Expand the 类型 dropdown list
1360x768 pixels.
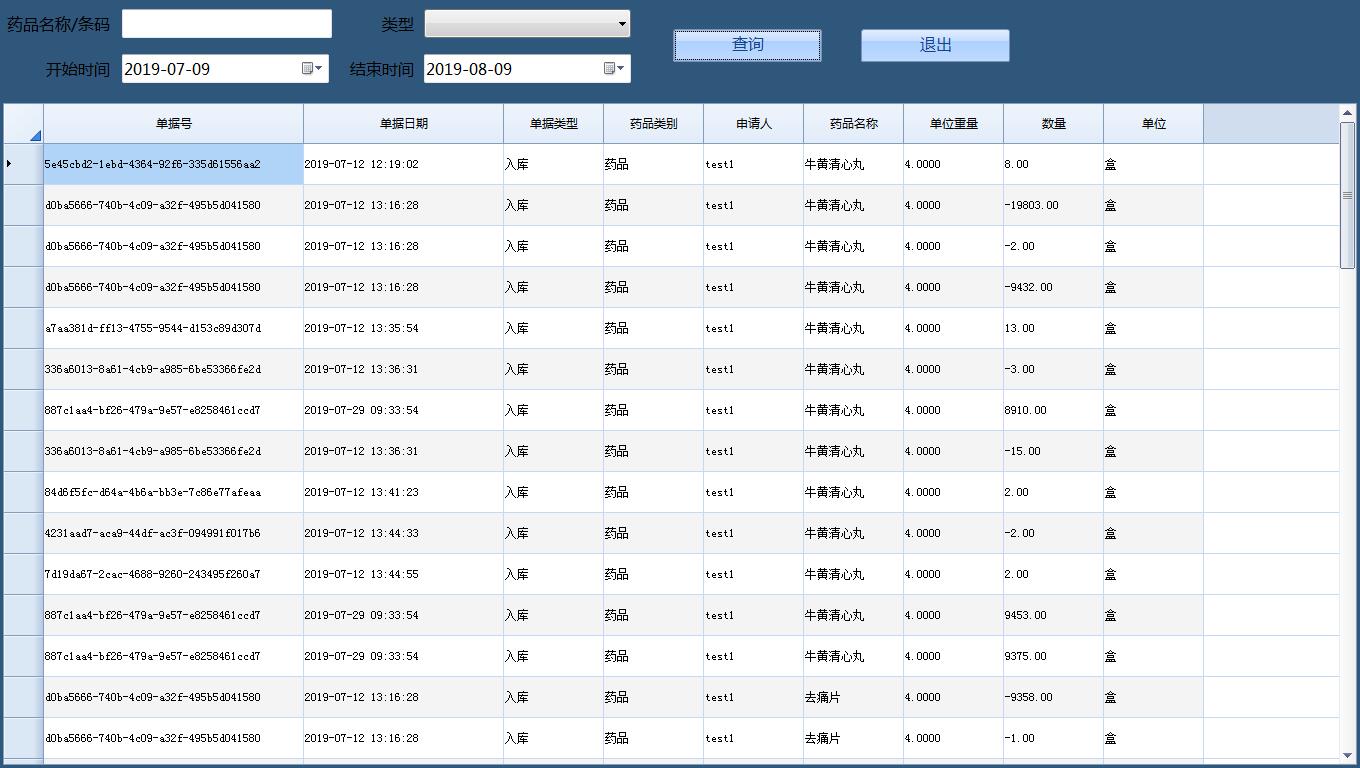click(621, 23)
